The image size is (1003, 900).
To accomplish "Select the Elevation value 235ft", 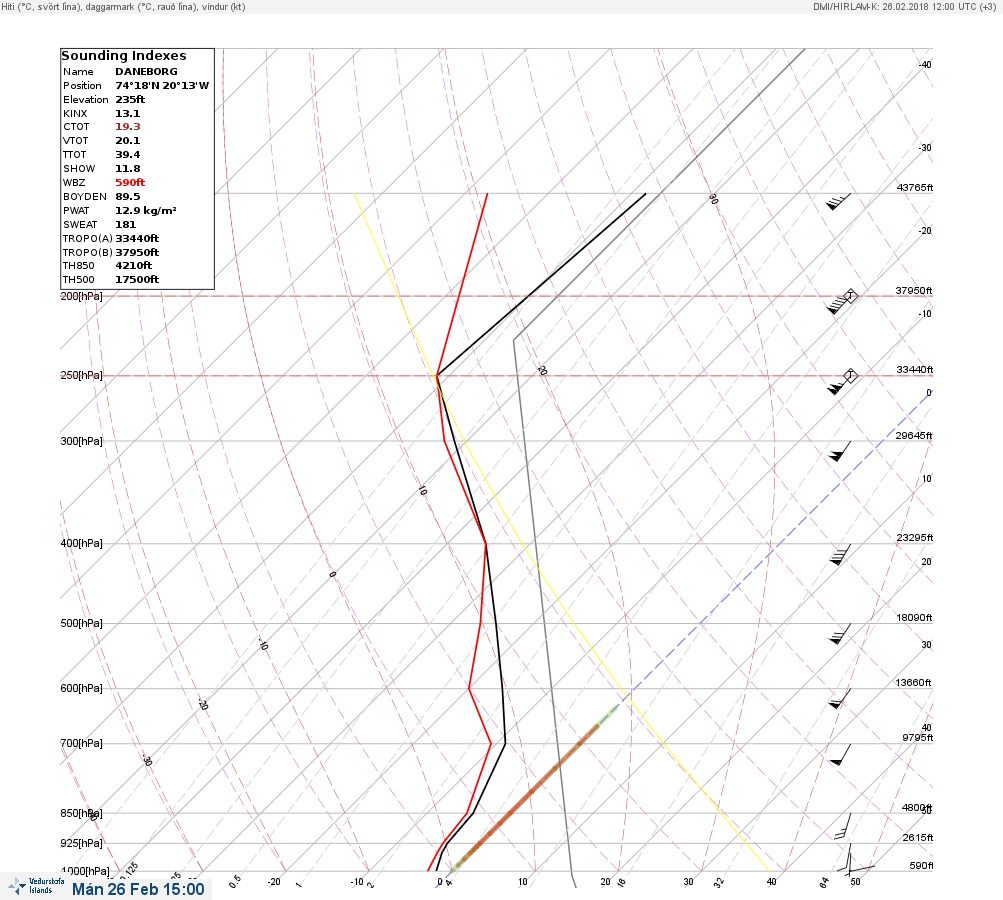I will tap(130, 99).
